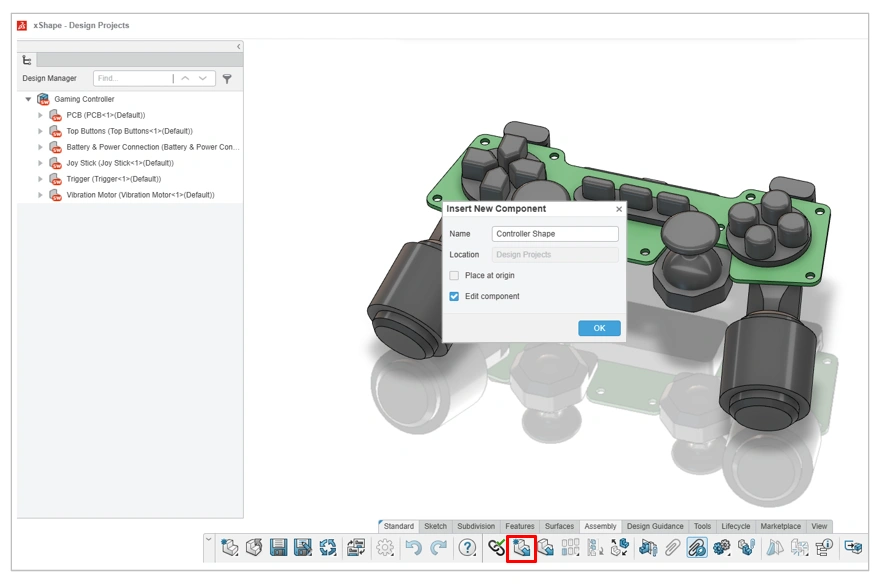Switch to the Sketch tab
This screenshot has width=890, height=584.
point(435,526)
